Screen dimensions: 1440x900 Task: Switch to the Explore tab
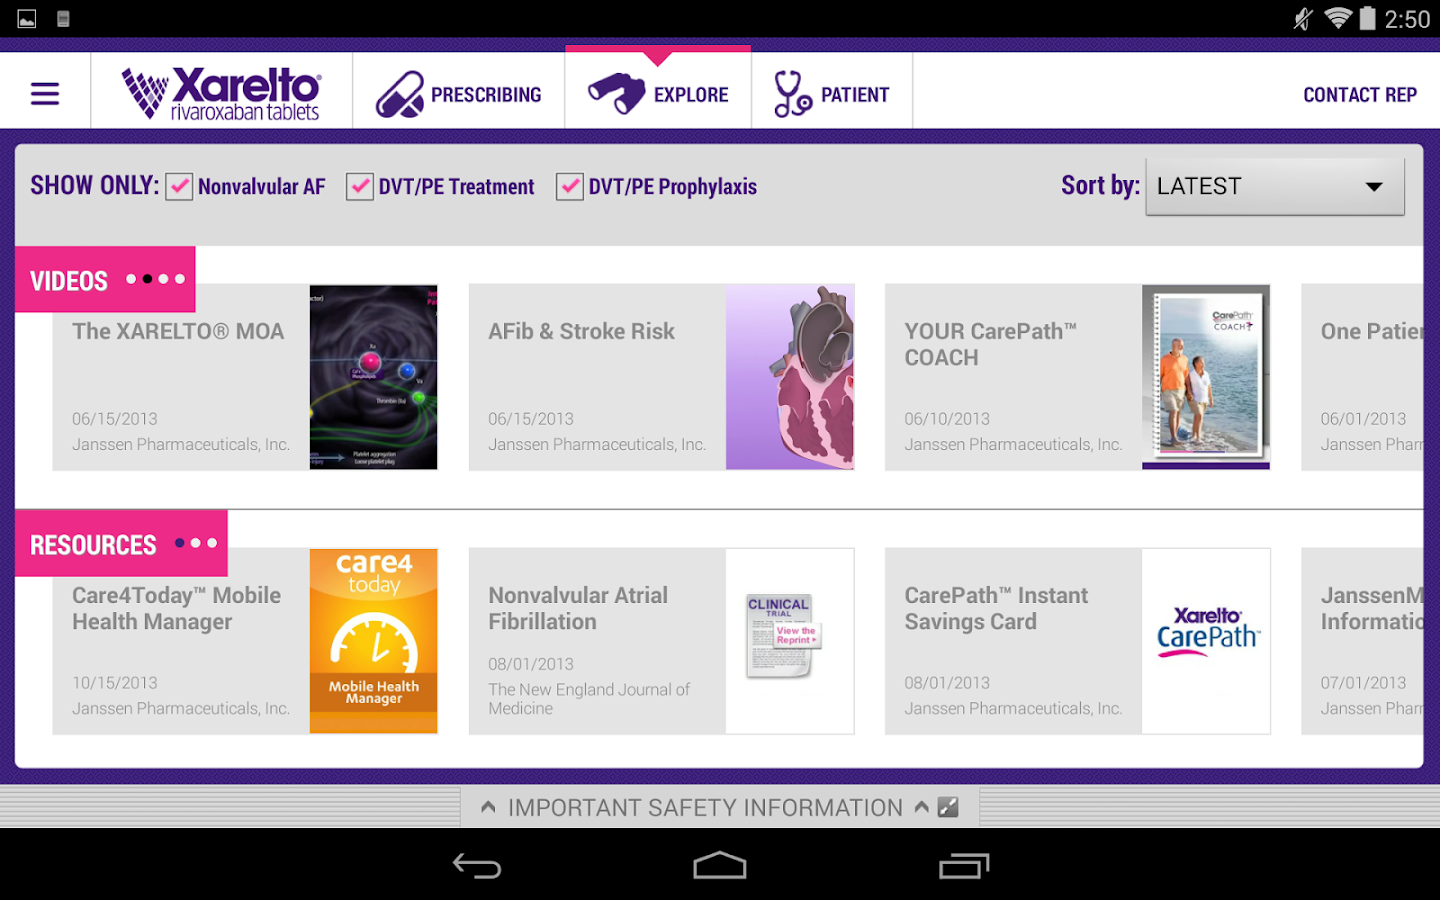[658, 91]
